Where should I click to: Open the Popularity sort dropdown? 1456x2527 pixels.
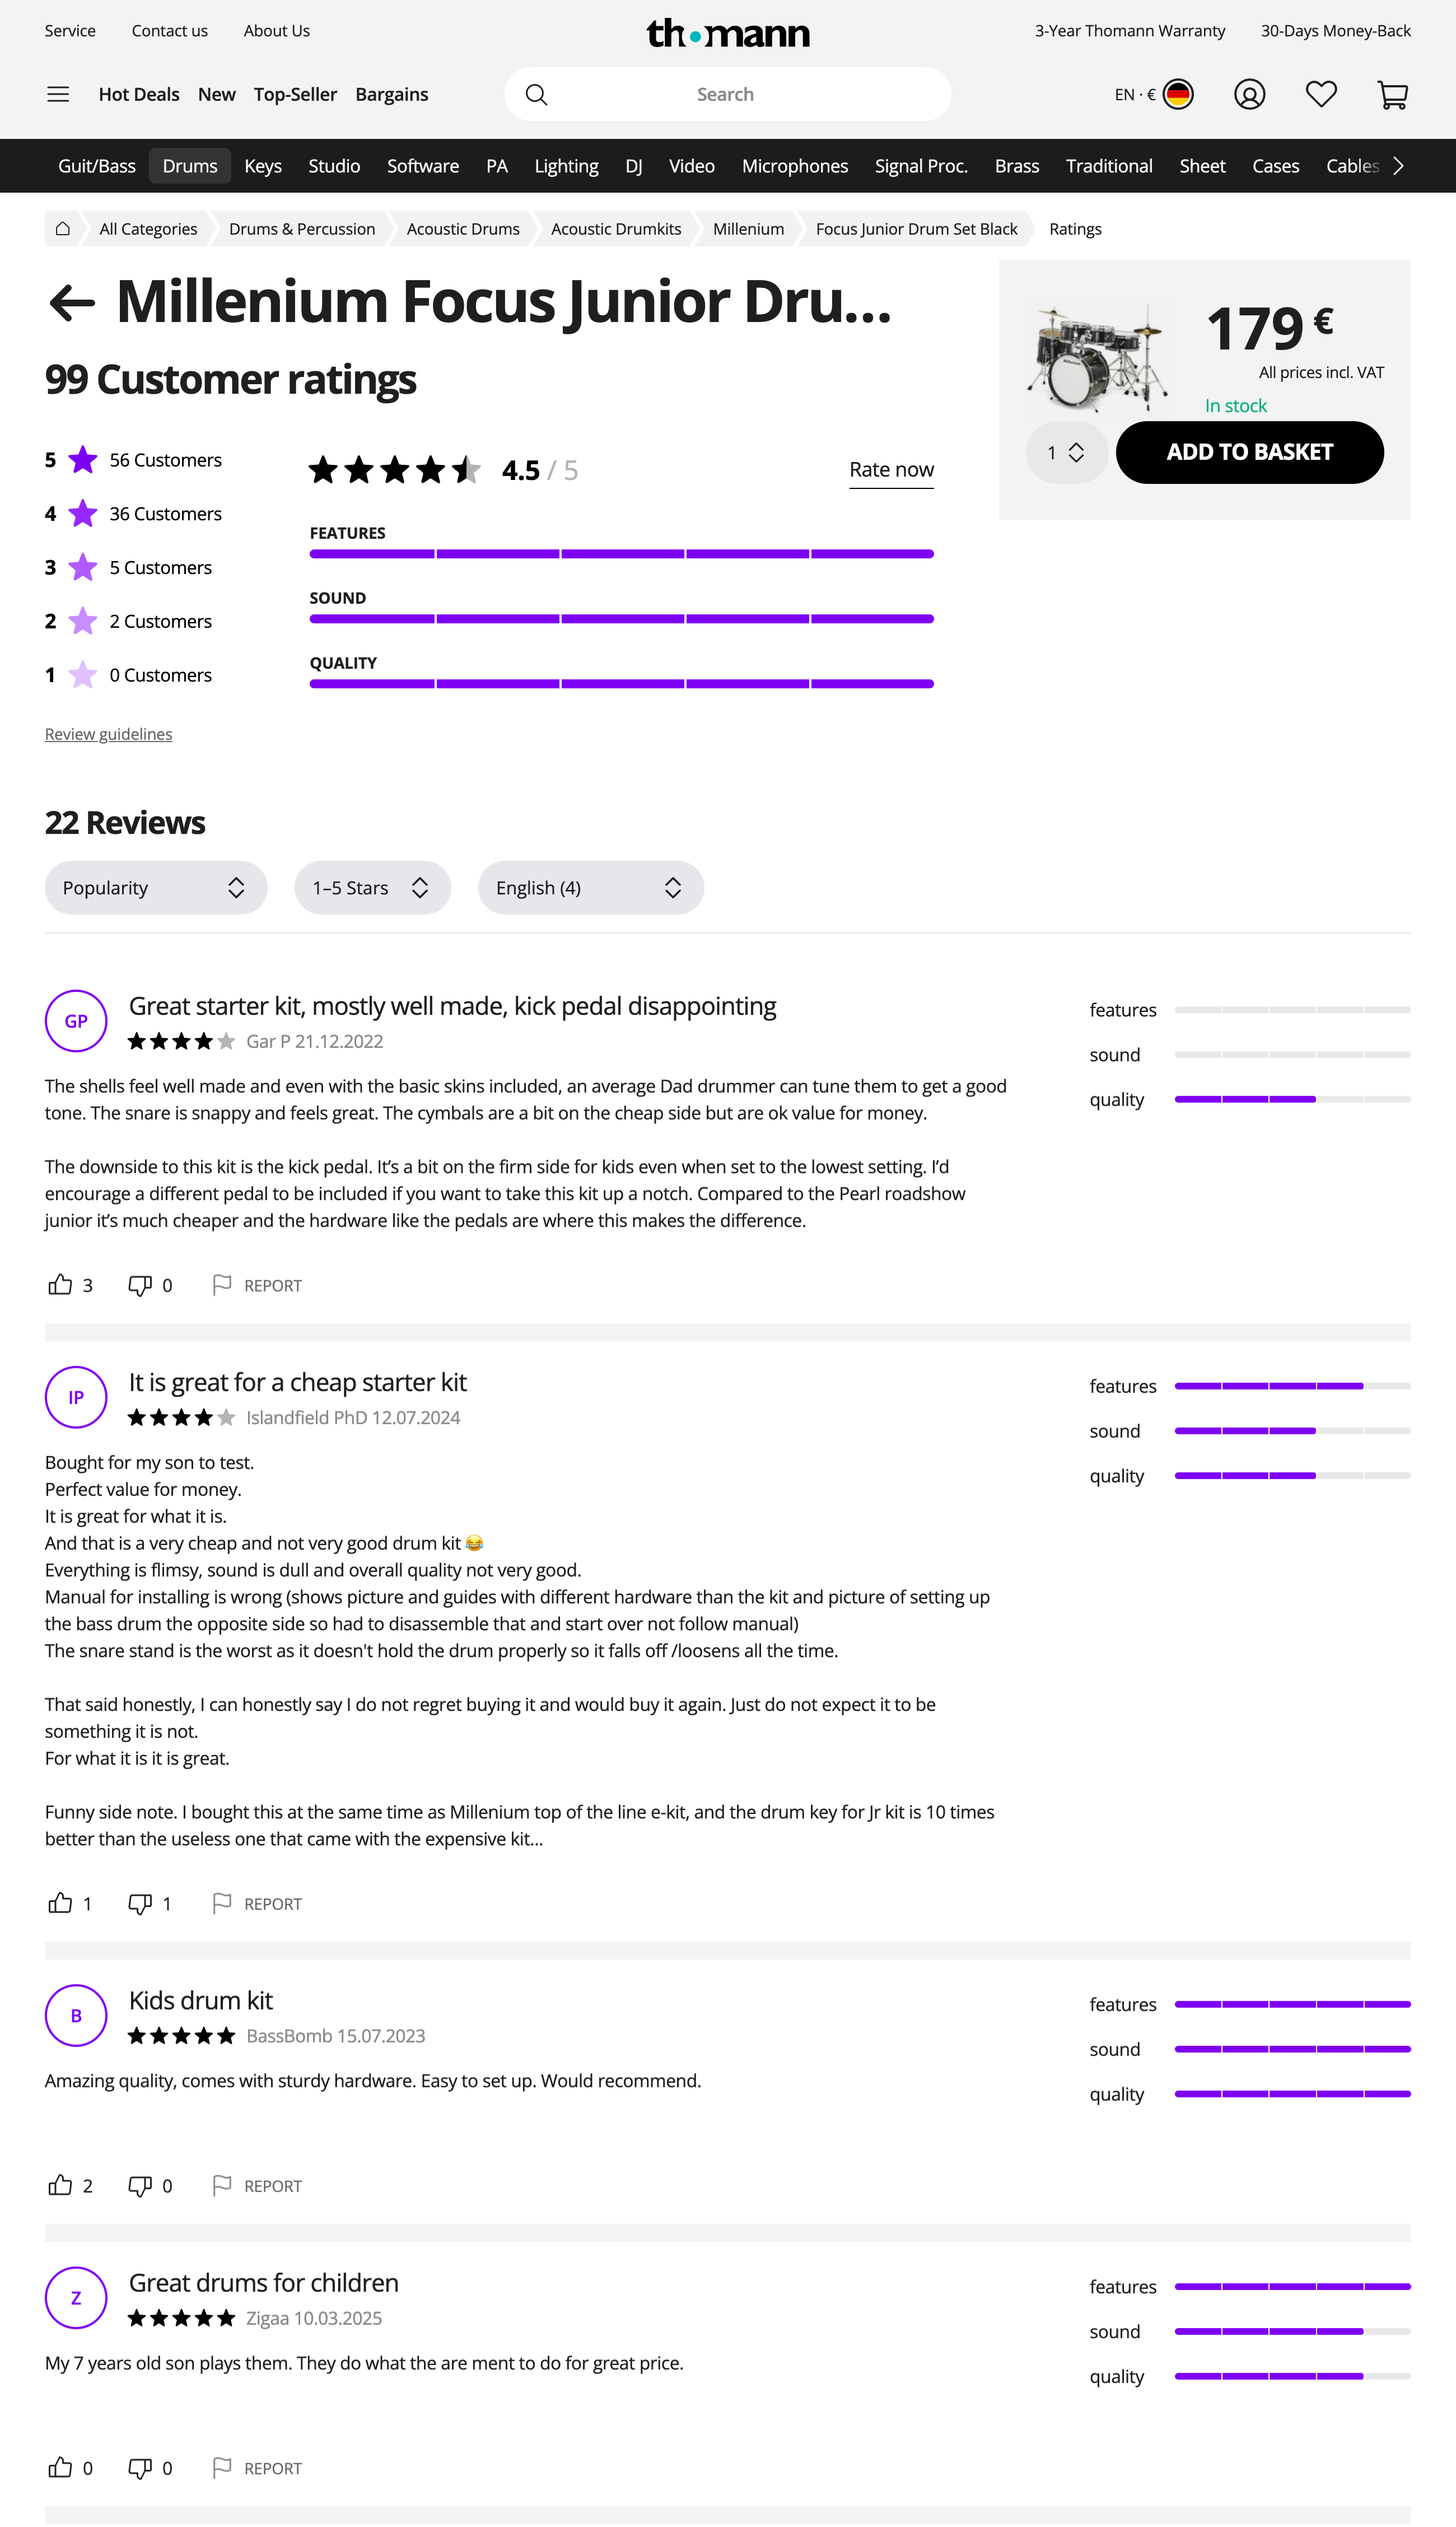tap(155, 888)
